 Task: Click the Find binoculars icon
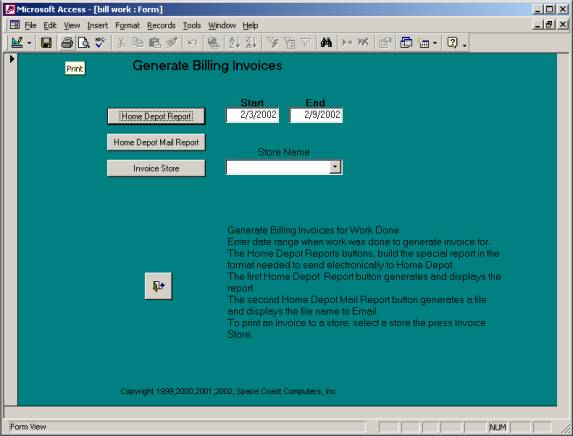[x=326, y=43]
